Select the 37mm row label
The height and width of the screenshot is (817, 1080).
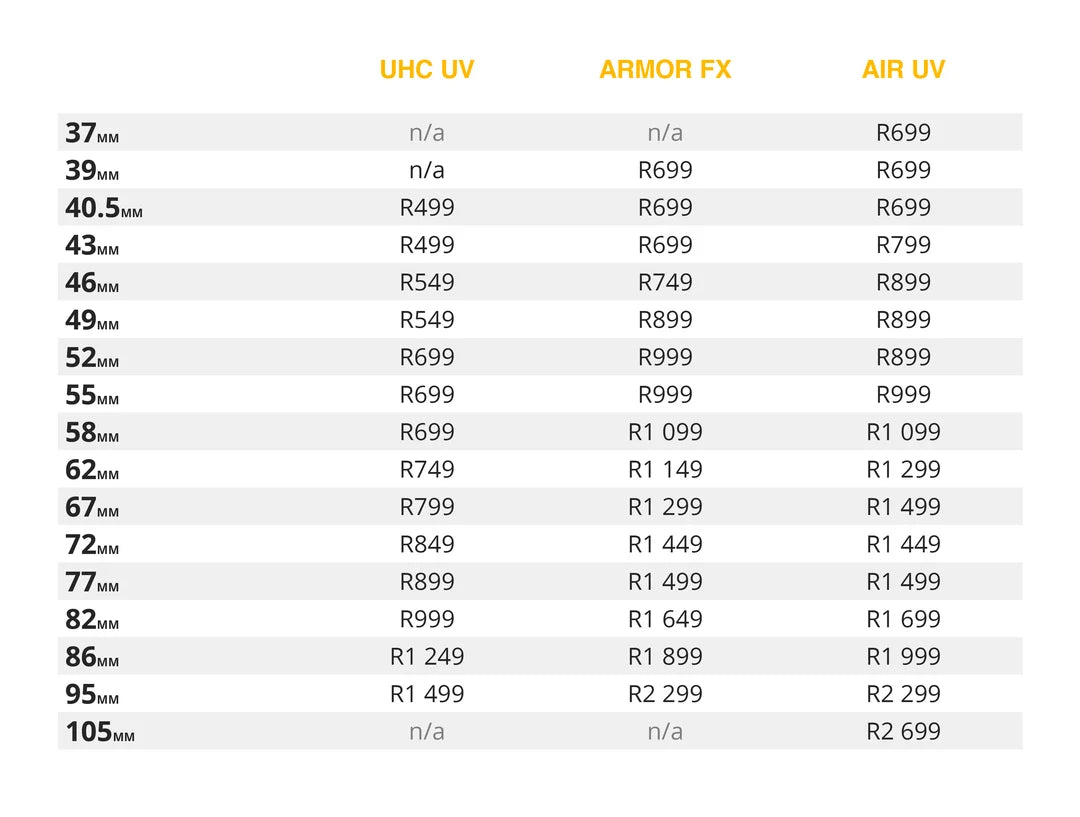click(92, 132)
